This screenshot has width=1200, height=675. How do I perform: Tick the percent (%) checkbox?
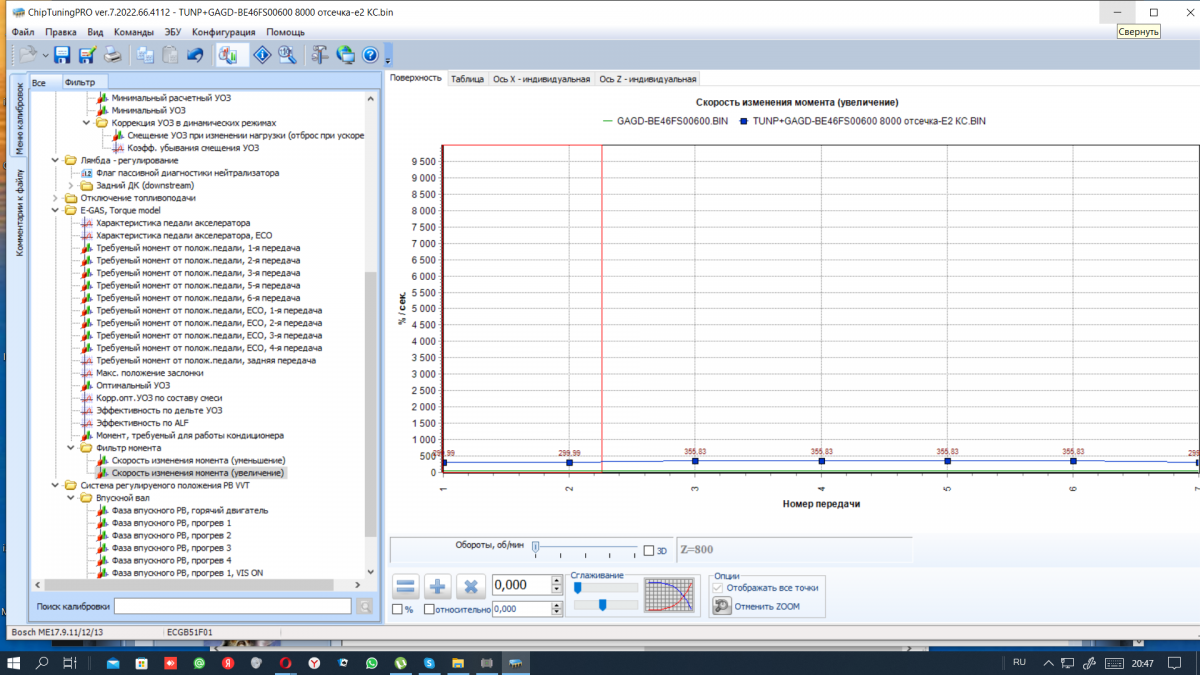pos(397,609)
